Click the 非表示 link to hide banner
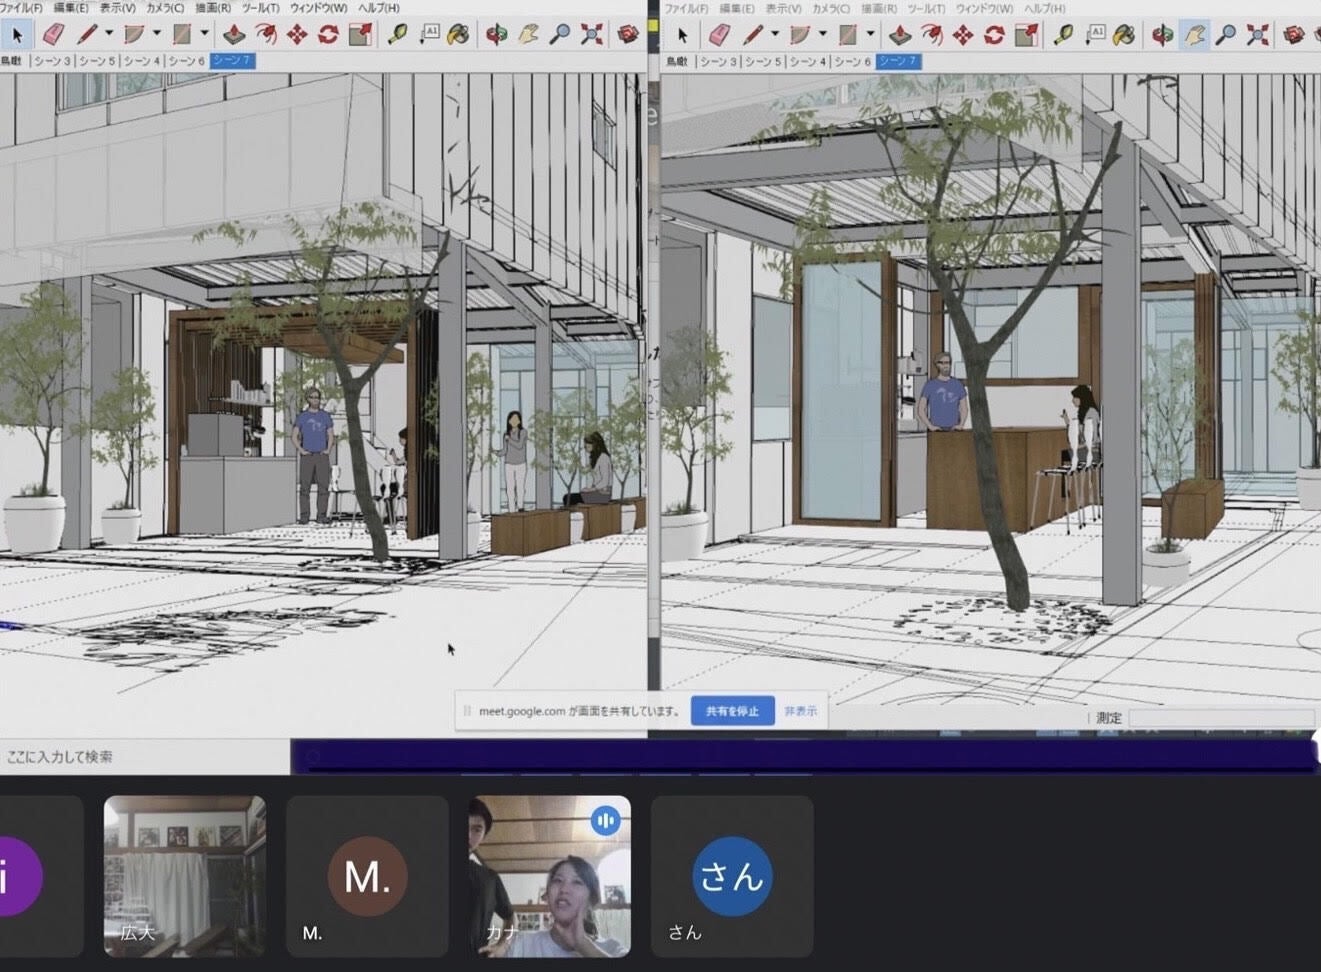Screen dimensions: 1321x972 pos(800,711)
